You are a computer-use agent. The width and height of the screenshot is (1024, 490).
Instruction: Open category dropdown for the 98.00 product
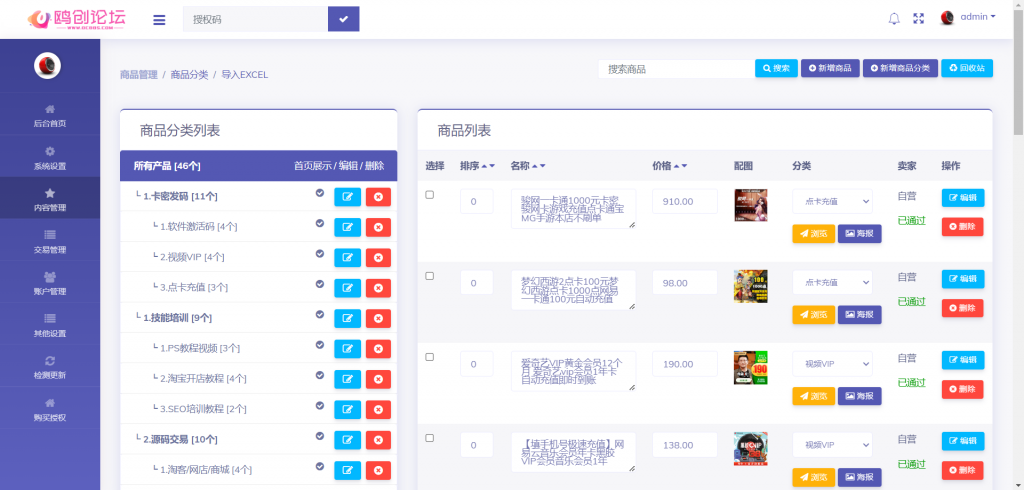coord(833,282)
